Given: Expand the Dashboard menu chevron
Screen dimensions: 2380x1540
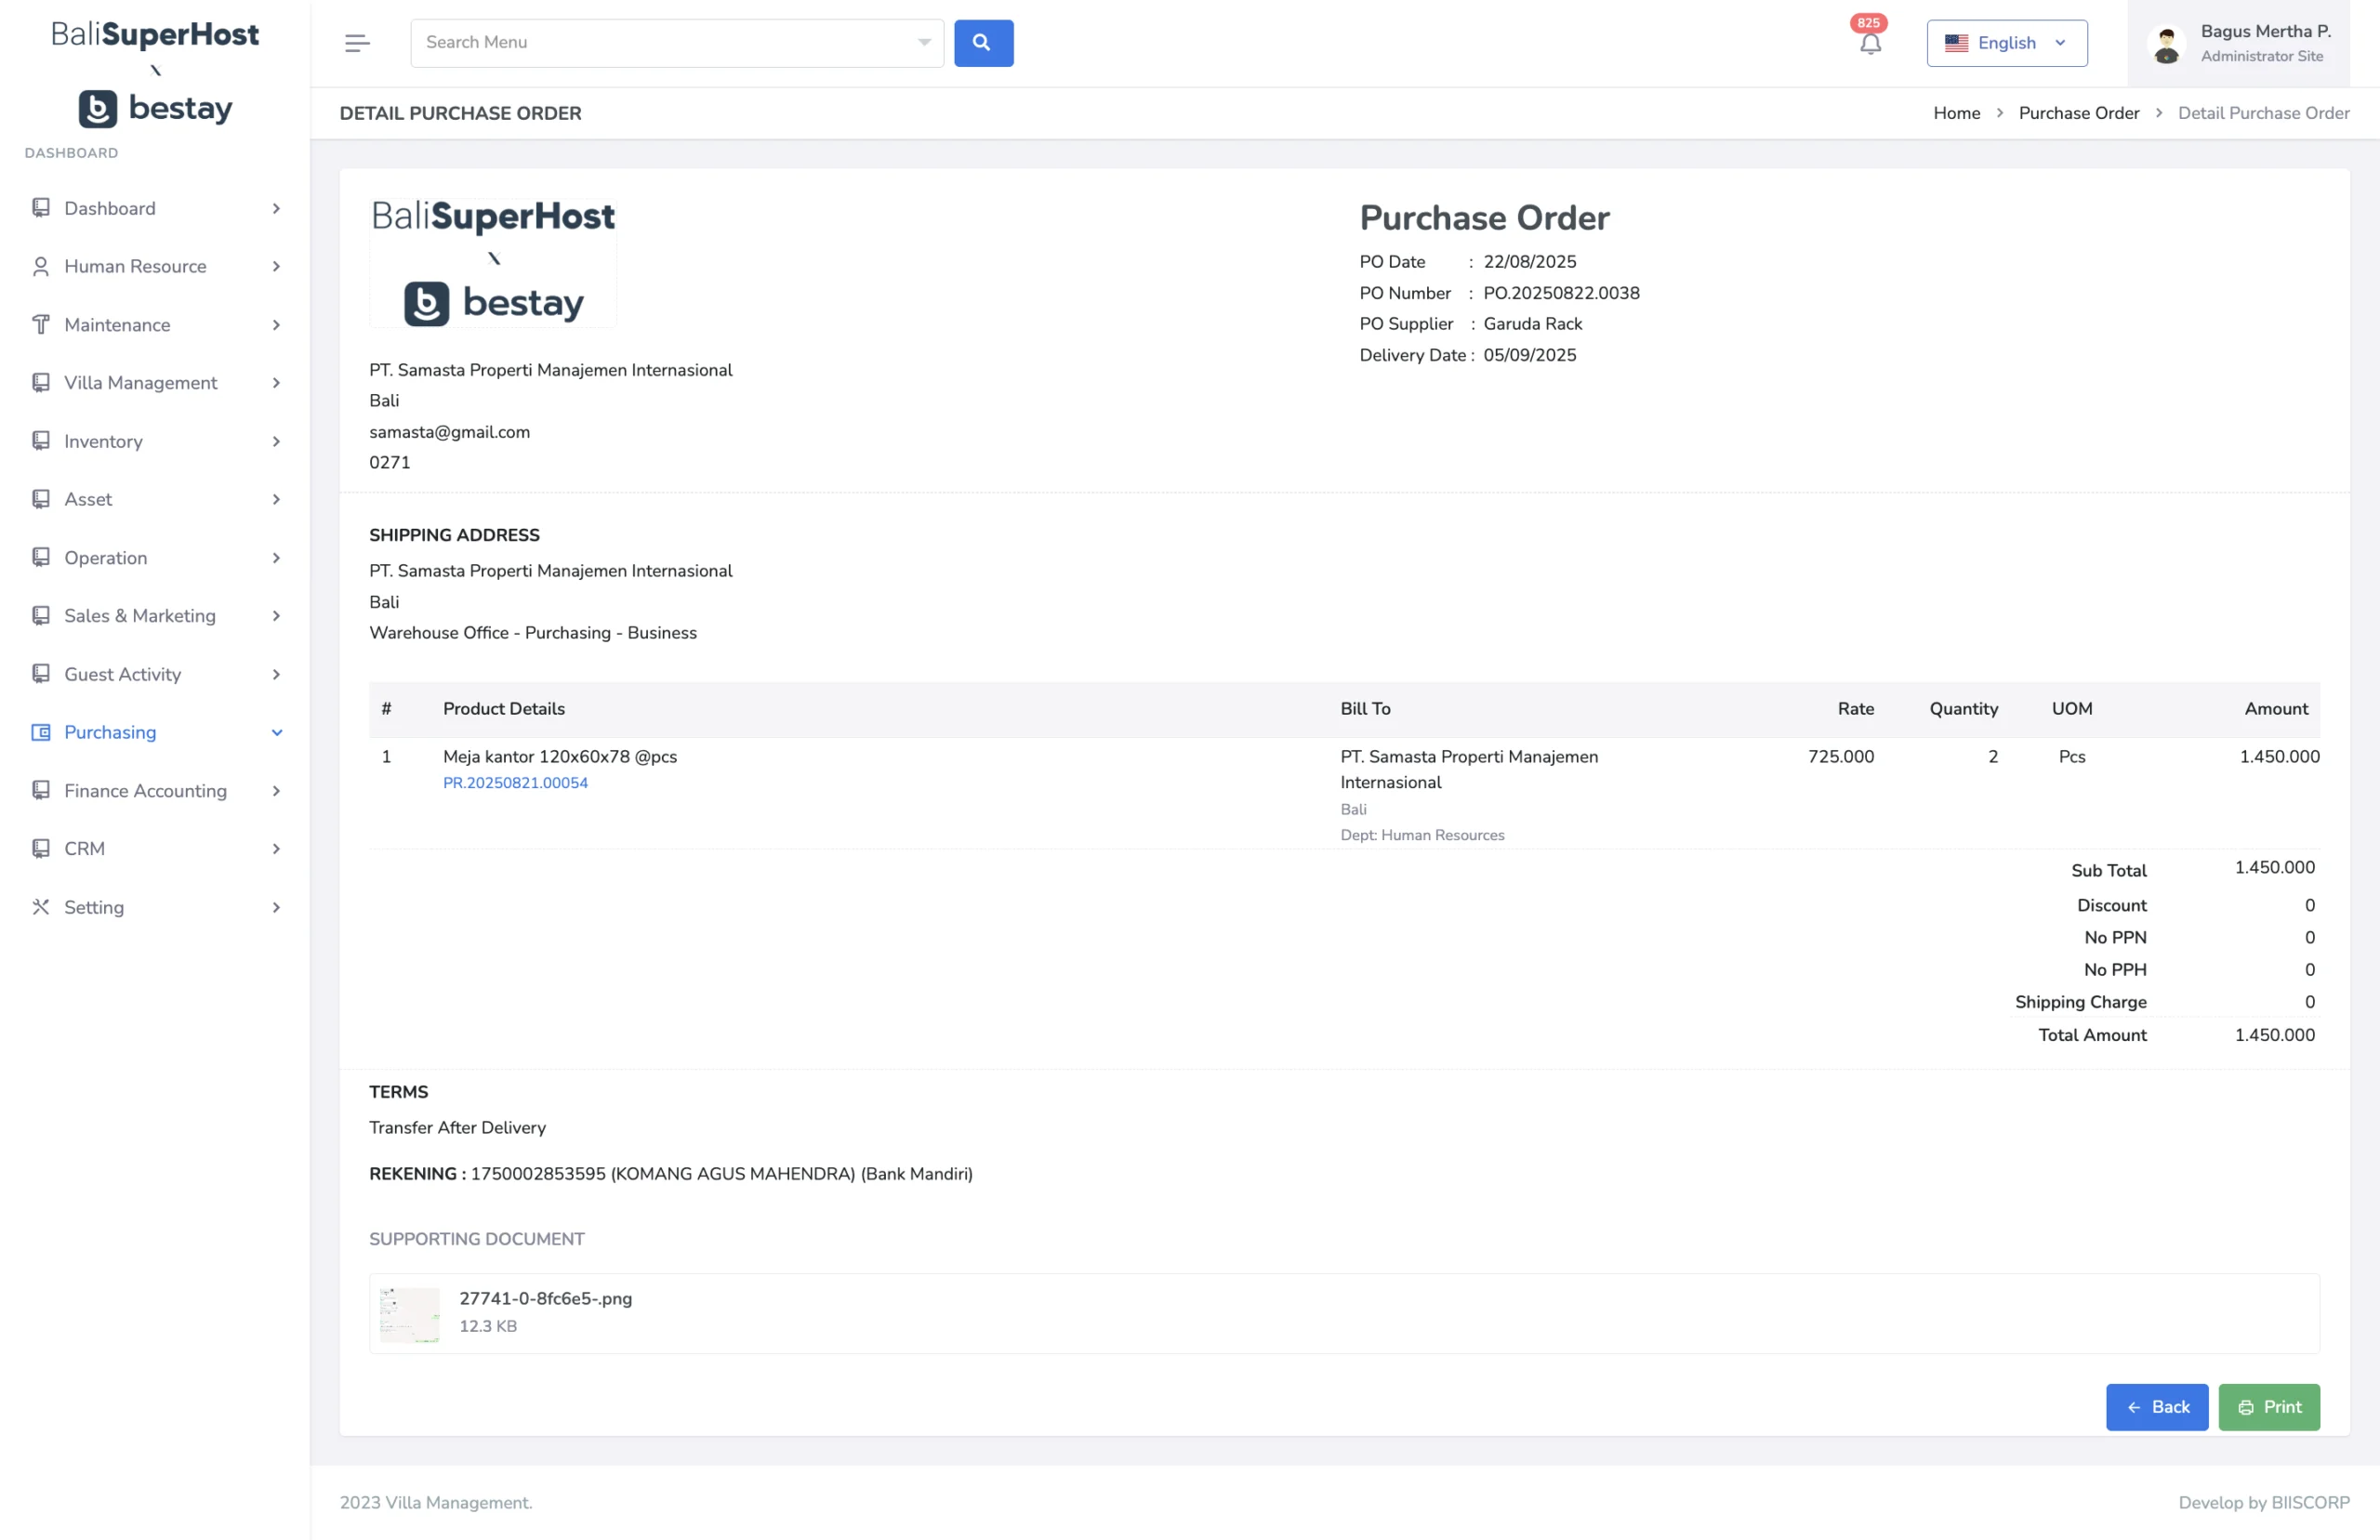Looking at the screenshot, I should 276,208.
